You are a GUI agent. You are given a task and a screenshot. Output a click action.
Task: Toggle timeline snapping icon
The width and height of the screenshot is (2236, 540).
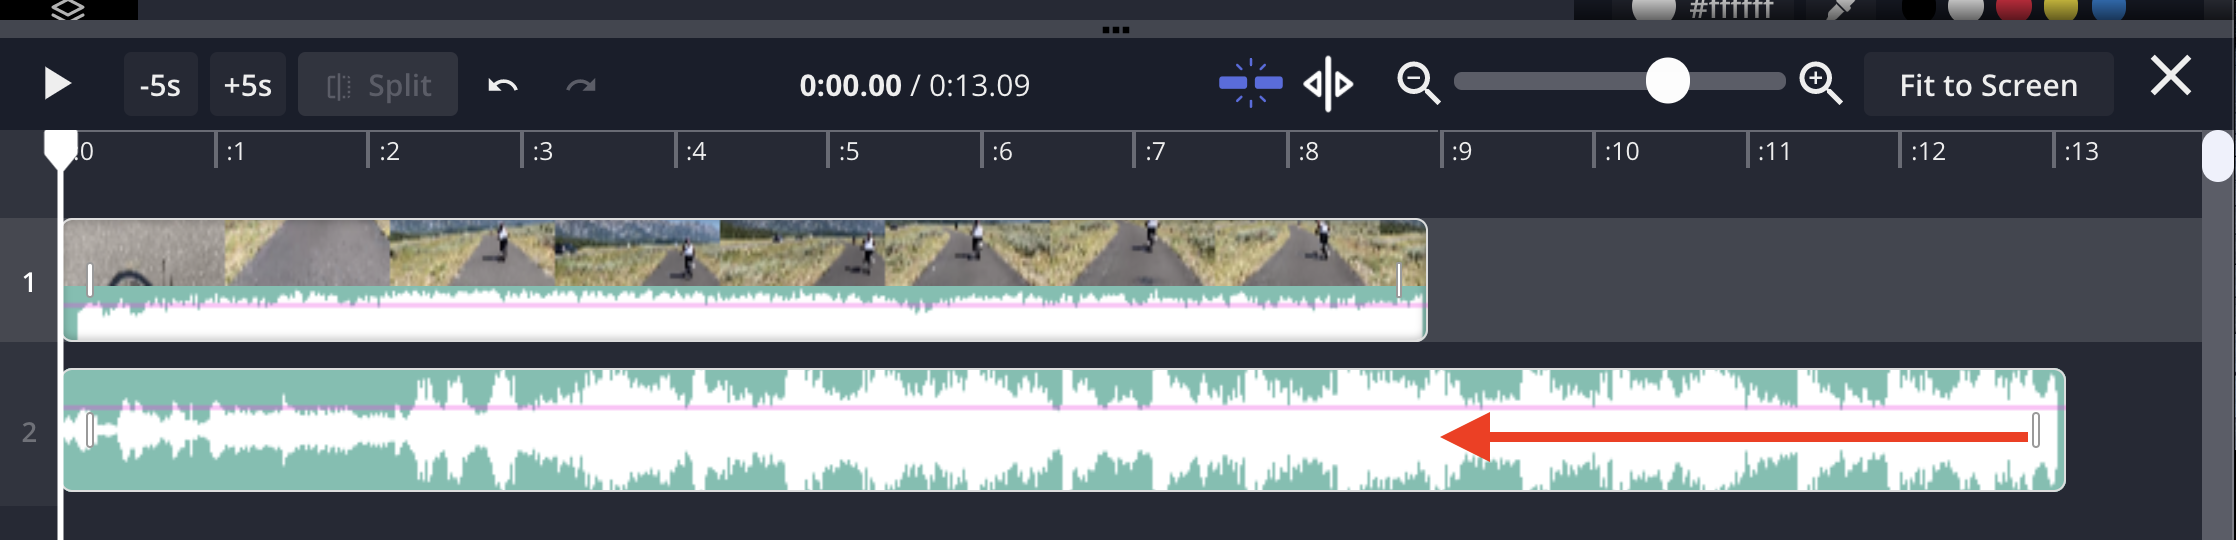pos(1250,83)
